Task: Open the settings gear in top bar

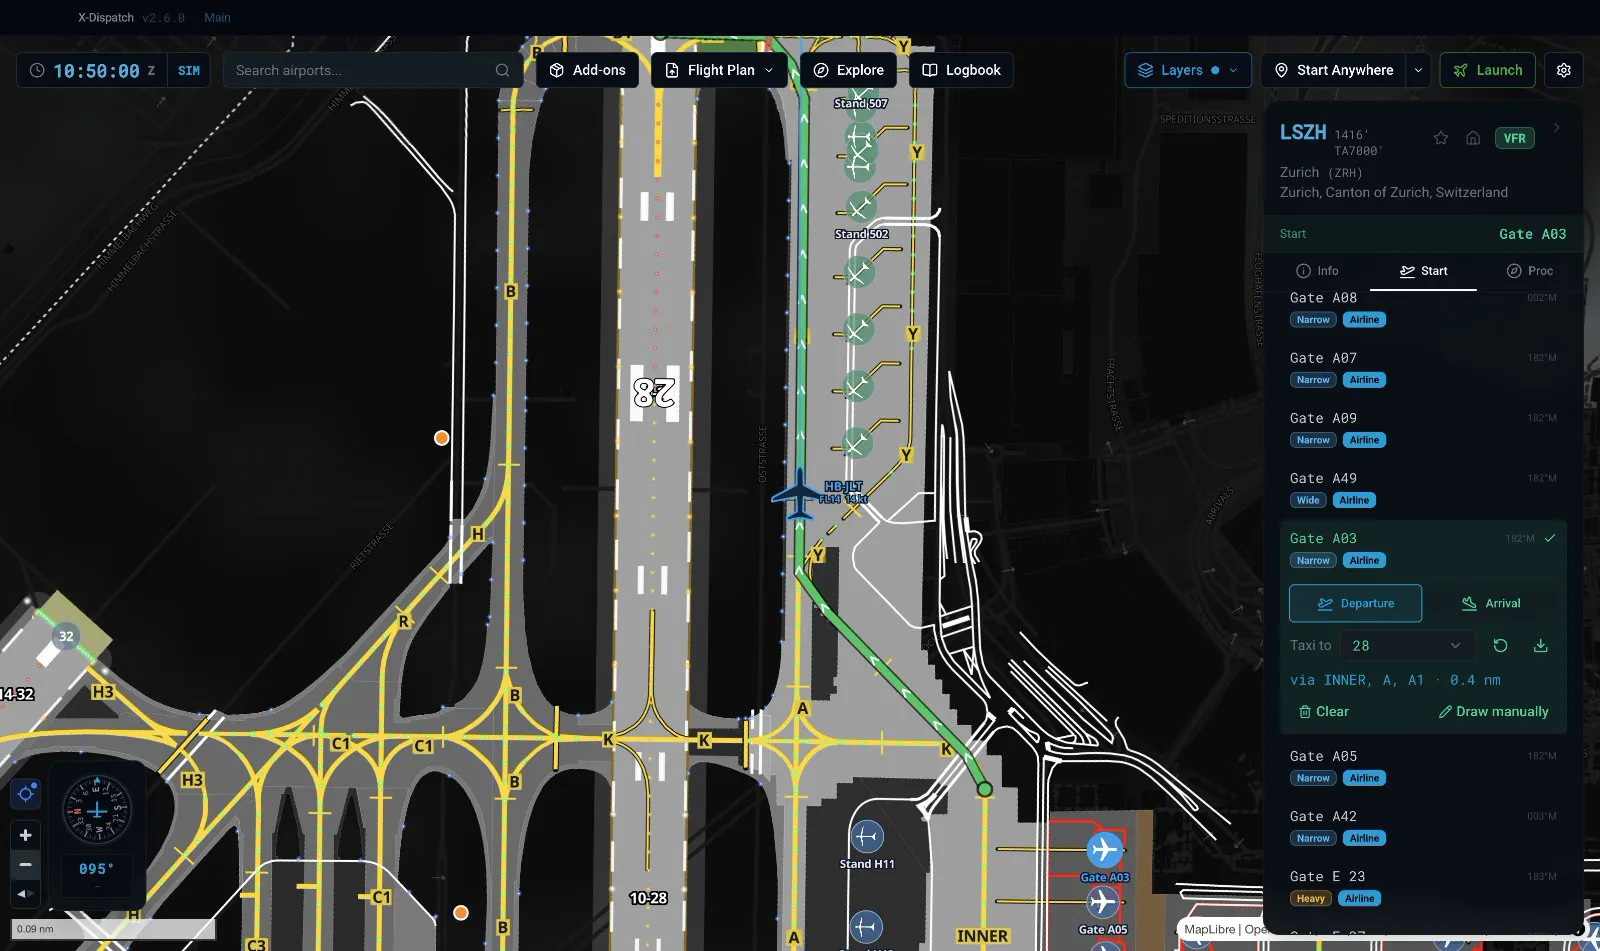Action: click(x=1564, y=70)
